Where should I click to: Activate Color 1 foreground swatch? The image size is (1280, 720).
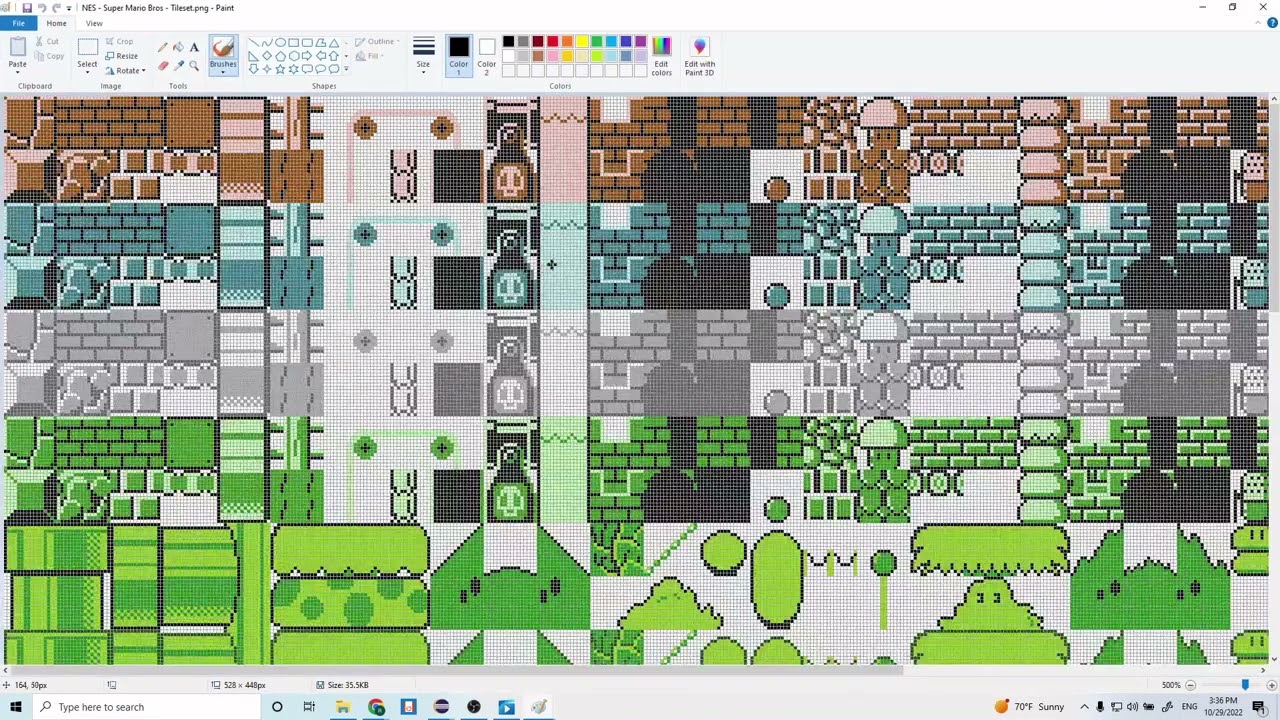coord(458,55)
